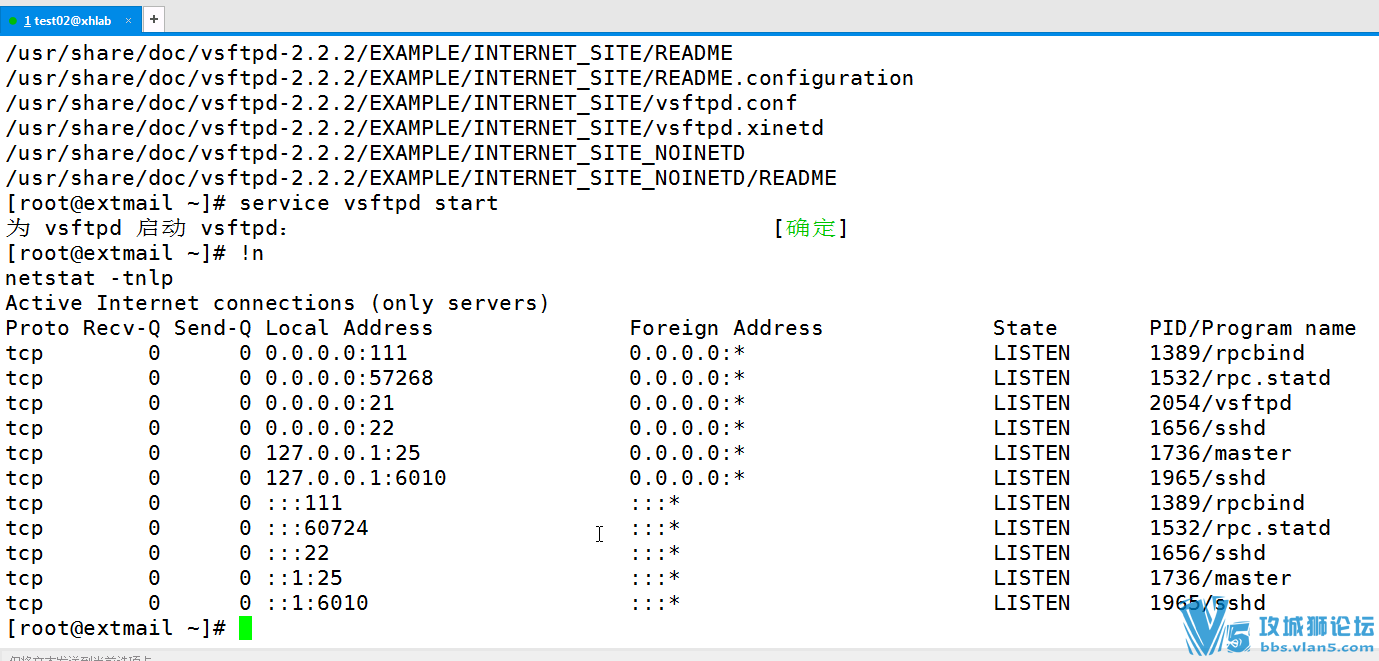
Task: Click the green connection status dot on the tab
Action: [x=13, y=21]
